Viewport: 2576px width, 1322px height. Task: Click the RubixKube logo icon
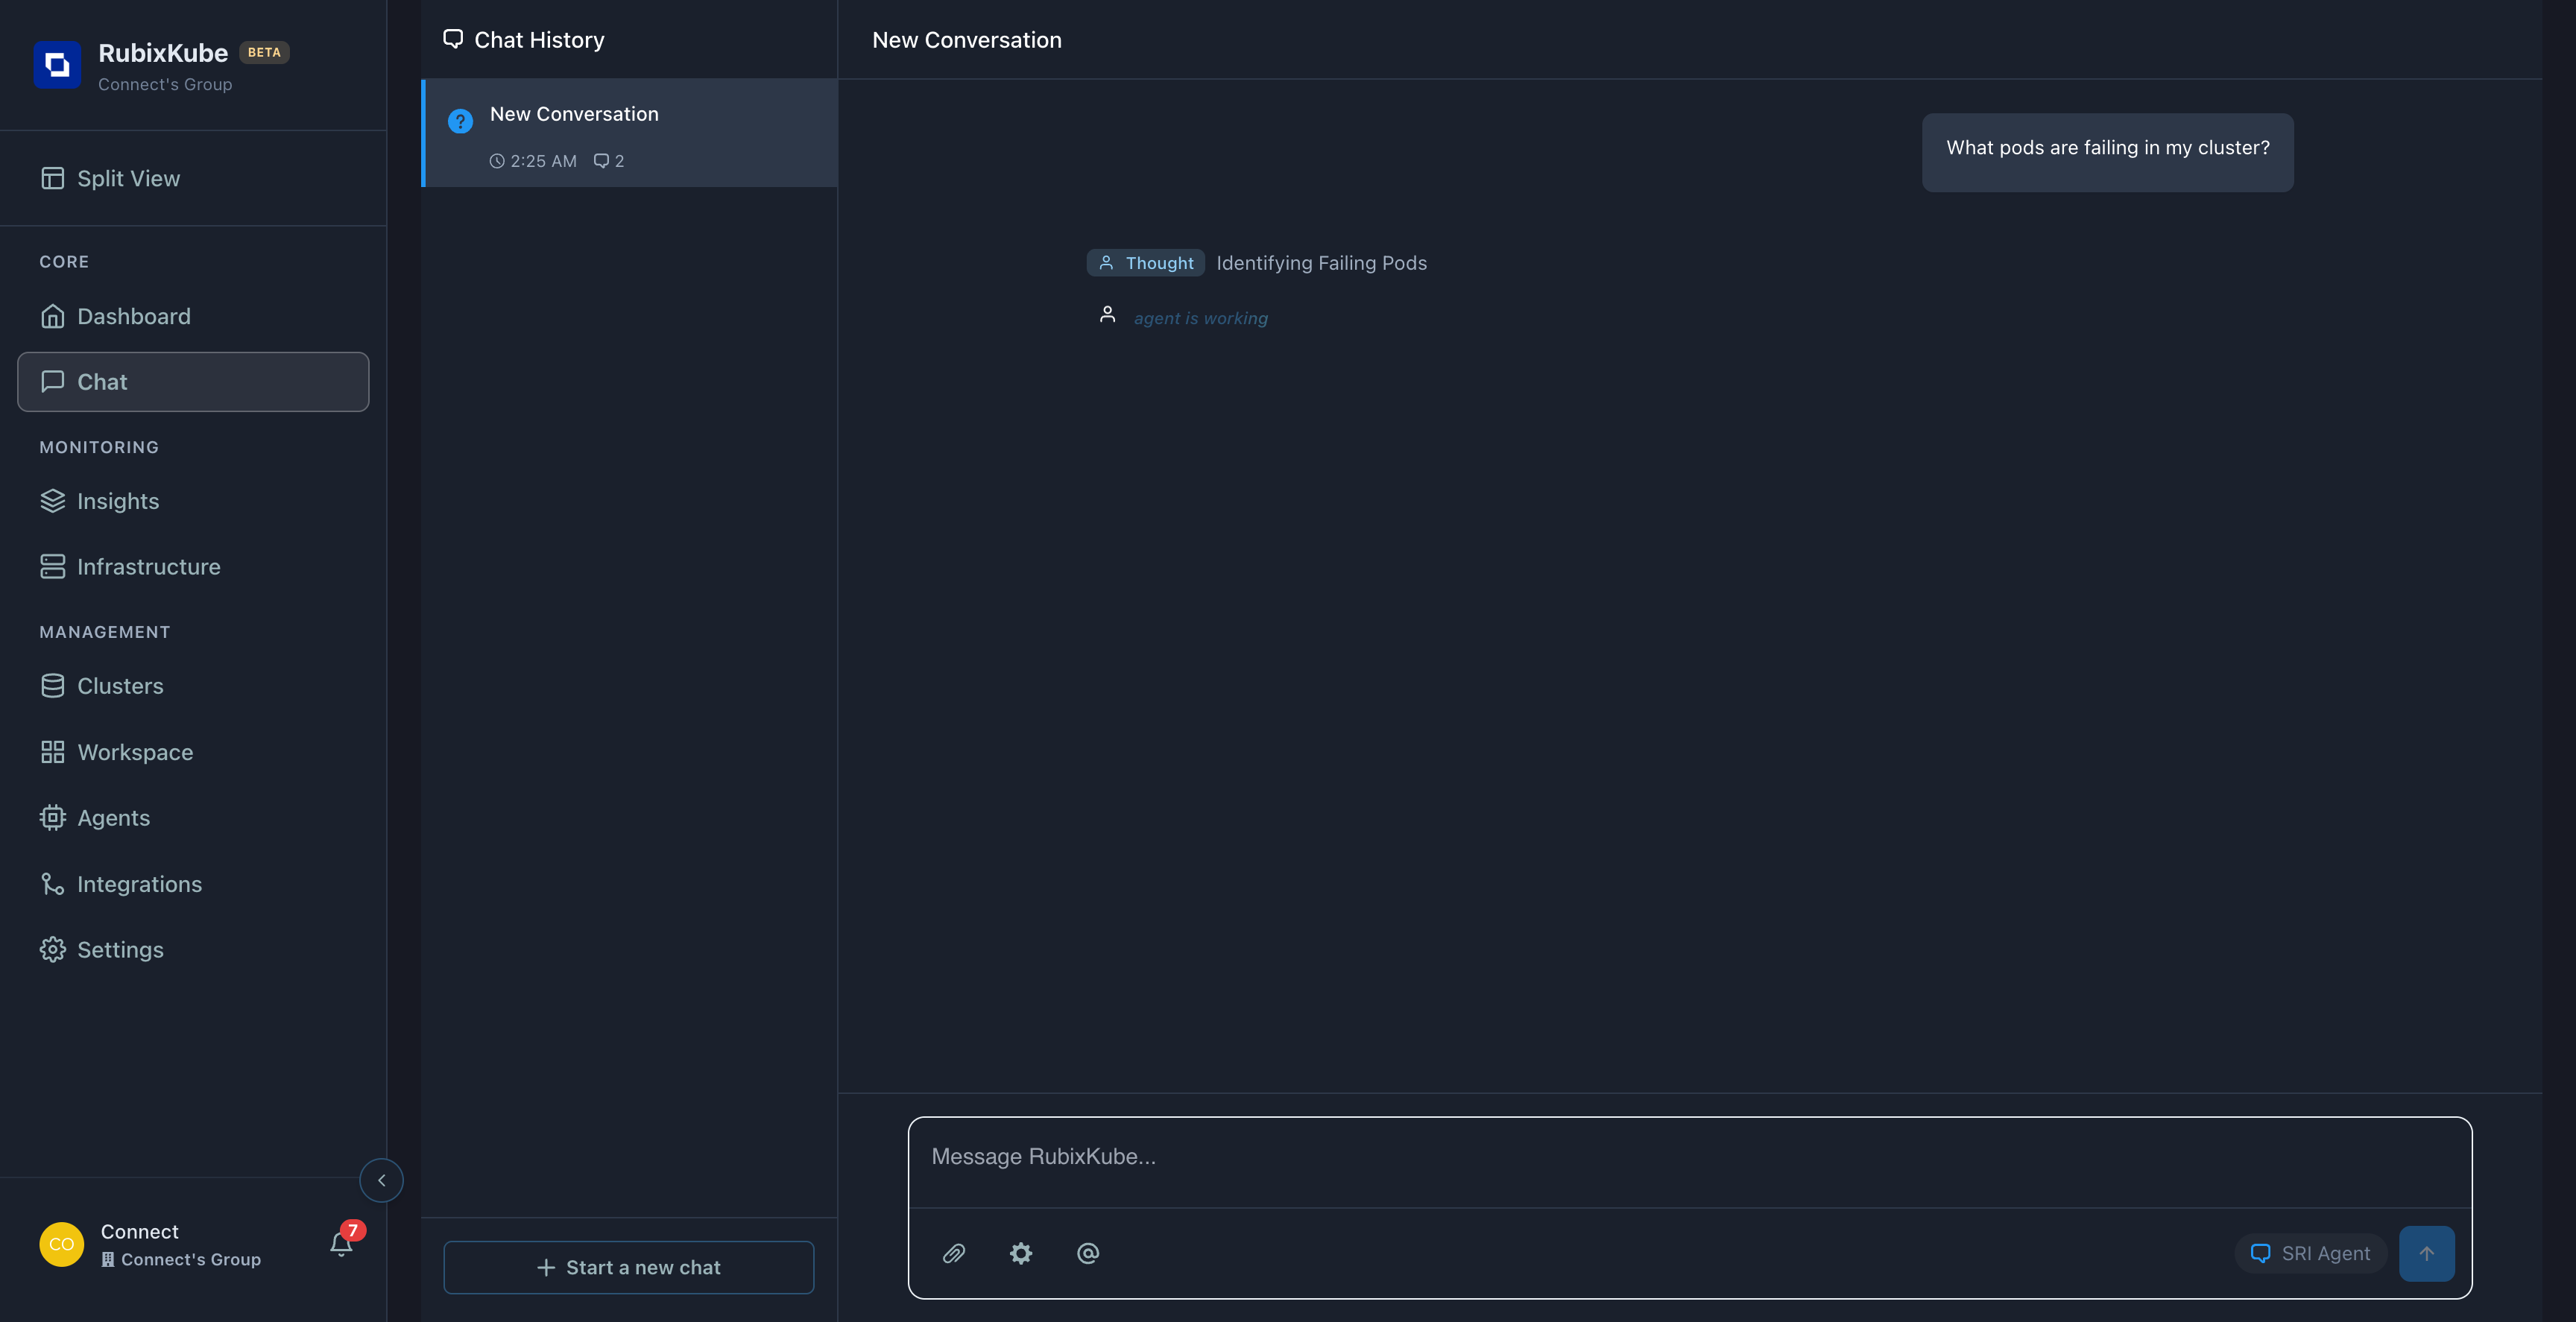pyautogui.click(x=57, y=65)
